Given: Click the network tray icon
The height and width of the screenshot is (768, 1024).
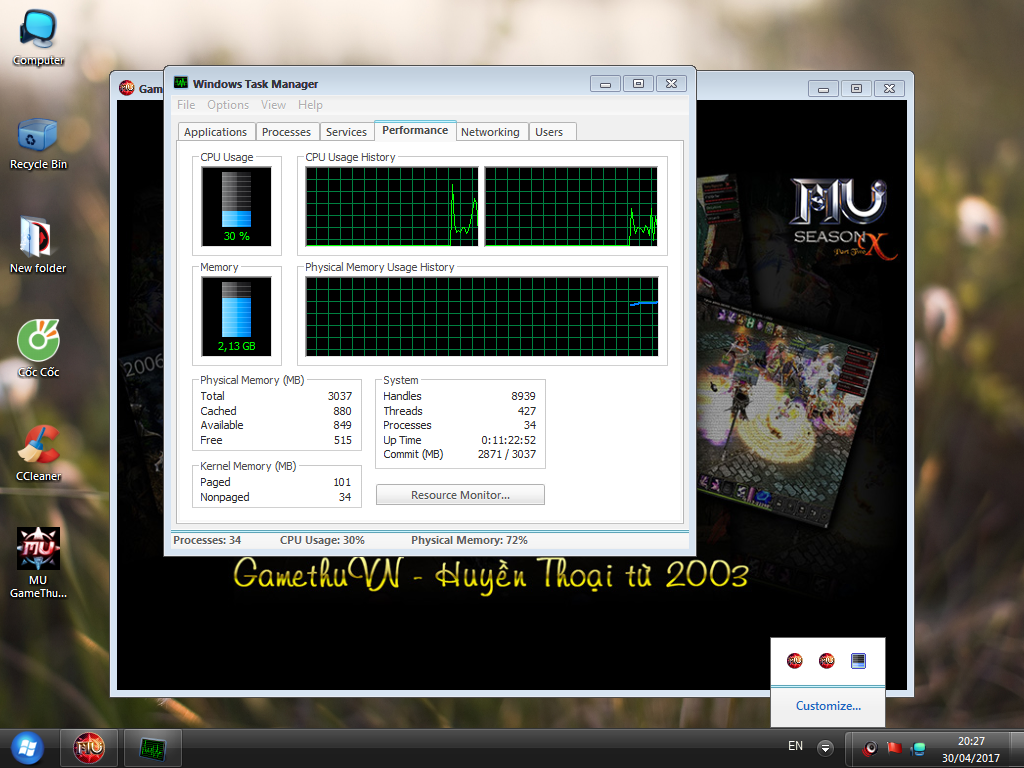Looking at the screenshot, I should (918, 747).
